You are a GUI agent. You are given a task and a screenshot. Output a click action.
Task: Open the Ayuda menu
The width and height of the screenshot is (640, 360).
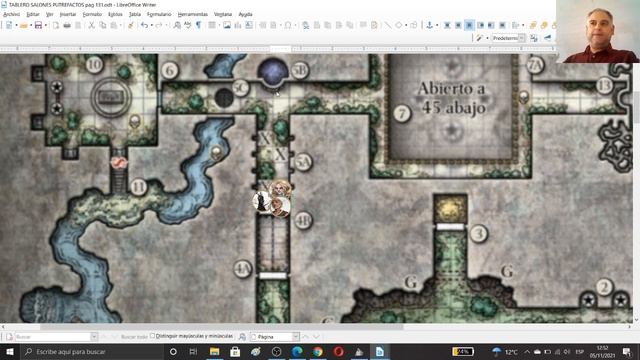pyautogui.click(x=245, y=14)
